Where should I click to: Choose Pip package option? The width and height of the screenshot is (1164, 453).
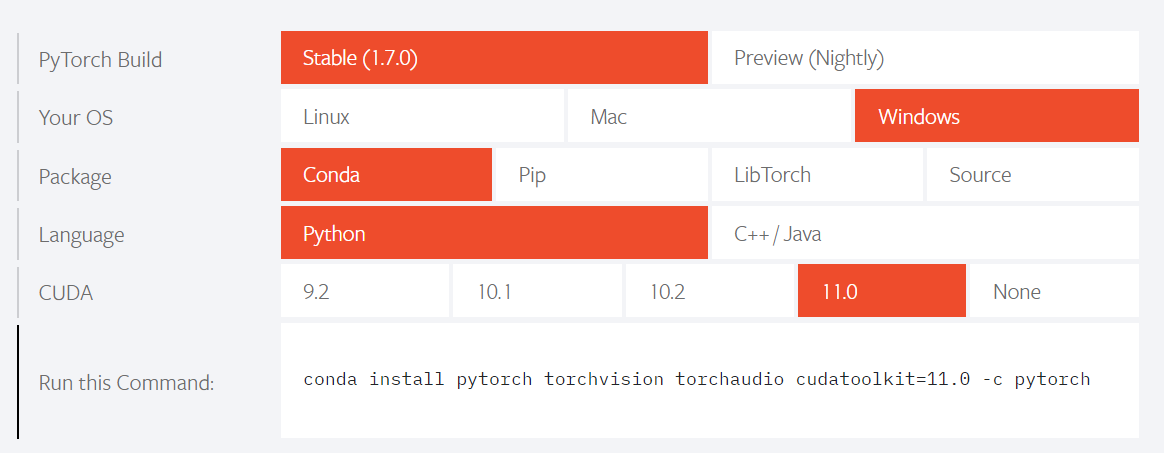(x=602, y=175)
